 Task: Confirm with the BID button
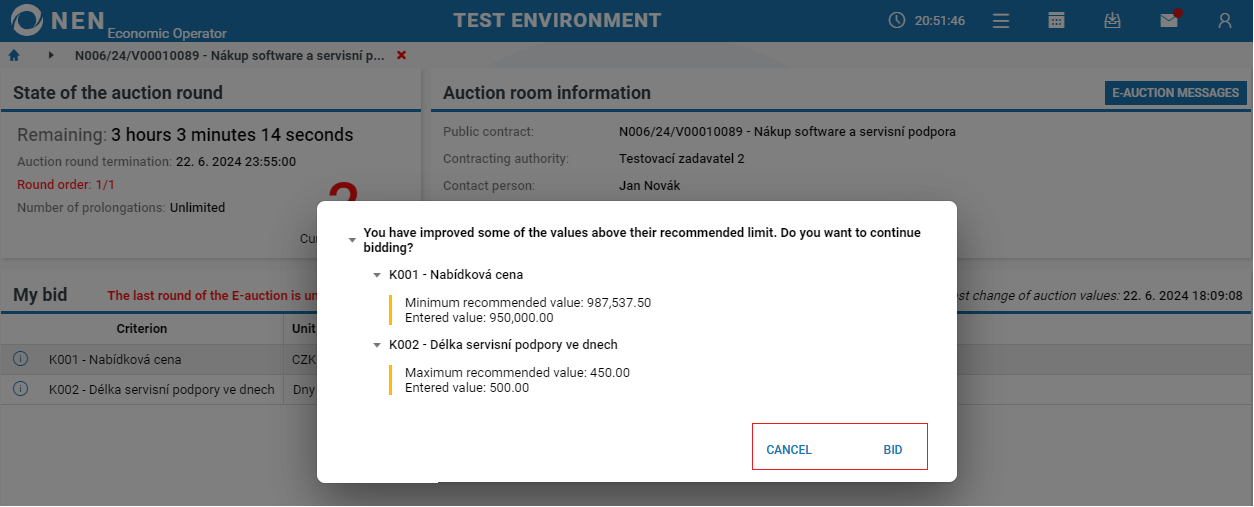coord(893,450)
